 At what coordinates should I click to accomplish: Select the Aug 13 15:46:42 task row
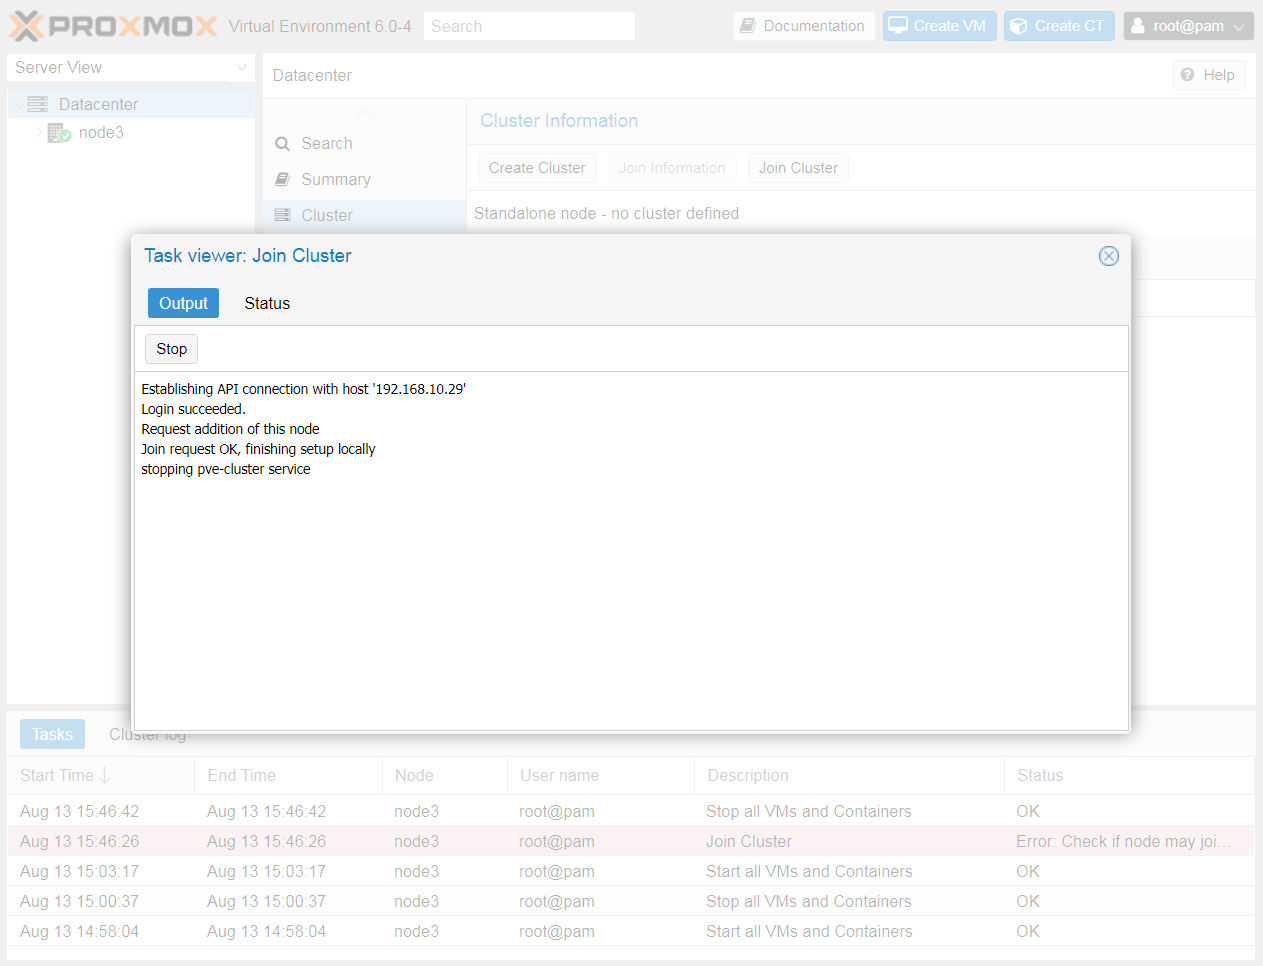(631, 811)
